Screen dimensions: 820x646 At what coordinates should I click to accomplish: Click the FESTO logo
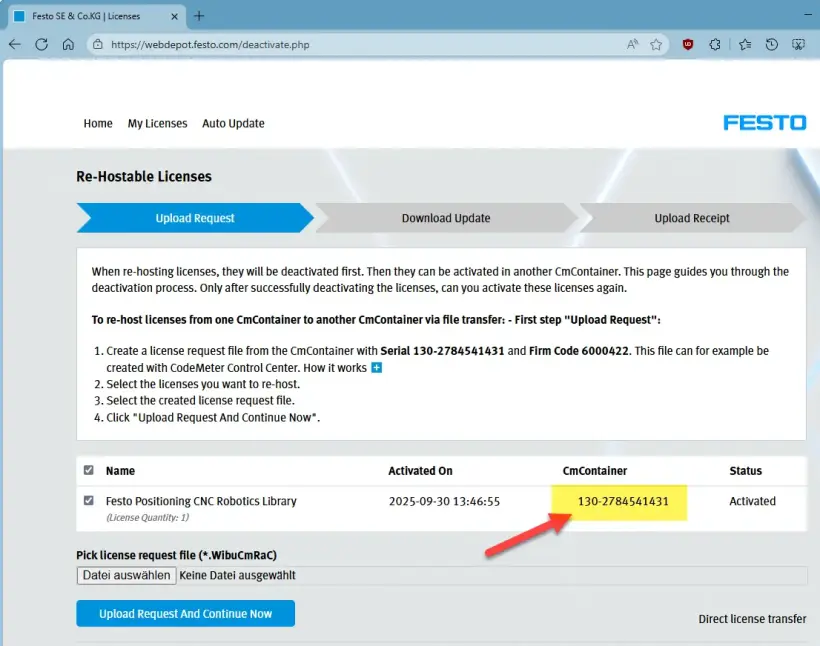(764, 122)
